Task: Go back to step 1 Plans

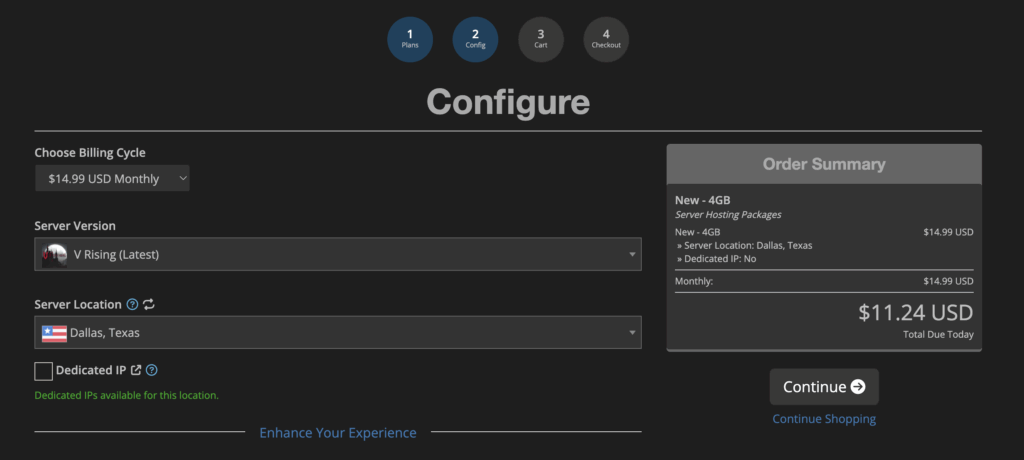Action: [410, 39]
